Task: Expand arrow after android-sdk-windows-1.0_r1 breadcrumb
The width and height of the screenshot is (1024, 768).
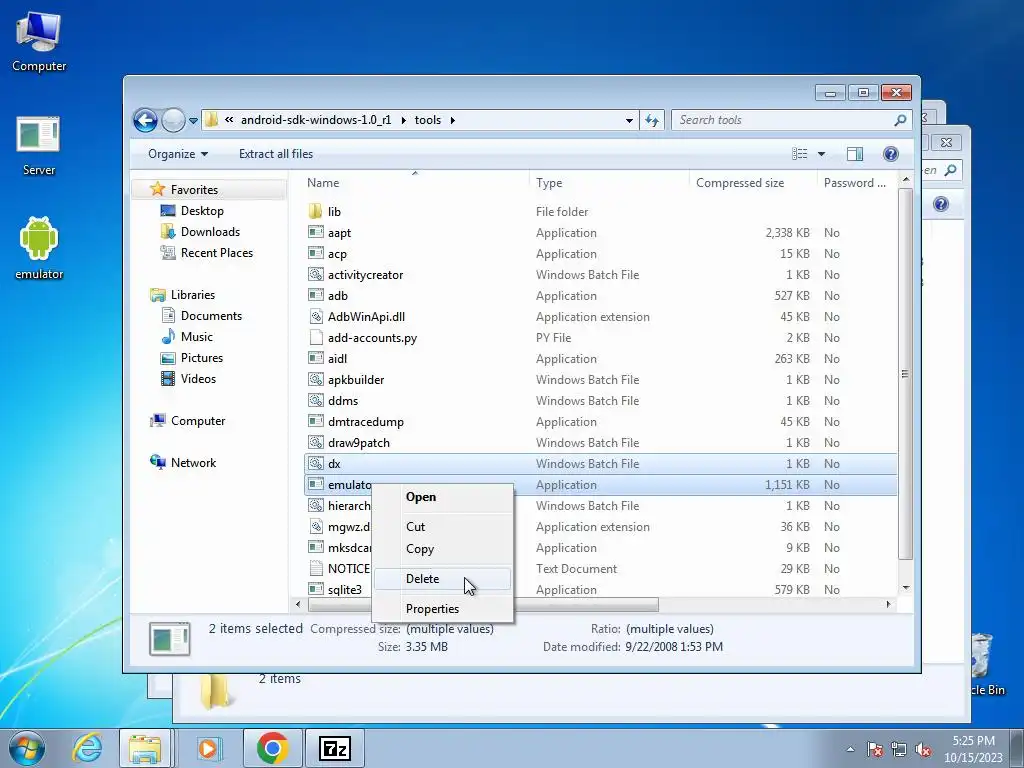Action: [403, 120]
